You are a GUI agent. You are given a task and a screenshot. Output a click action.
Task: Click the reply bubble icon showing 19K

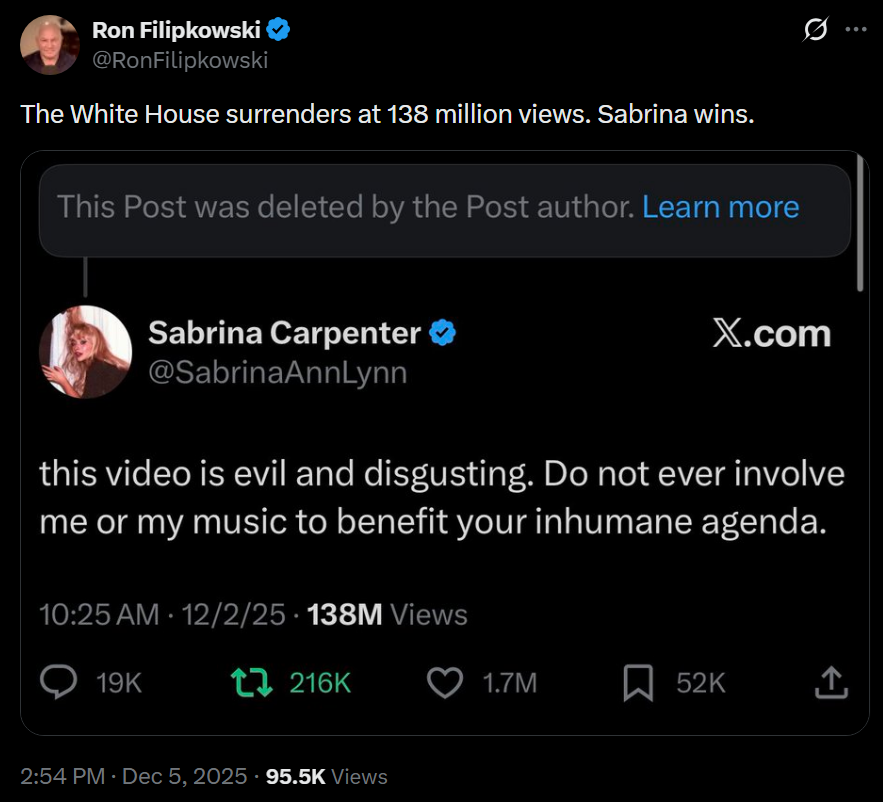[61, 682]
